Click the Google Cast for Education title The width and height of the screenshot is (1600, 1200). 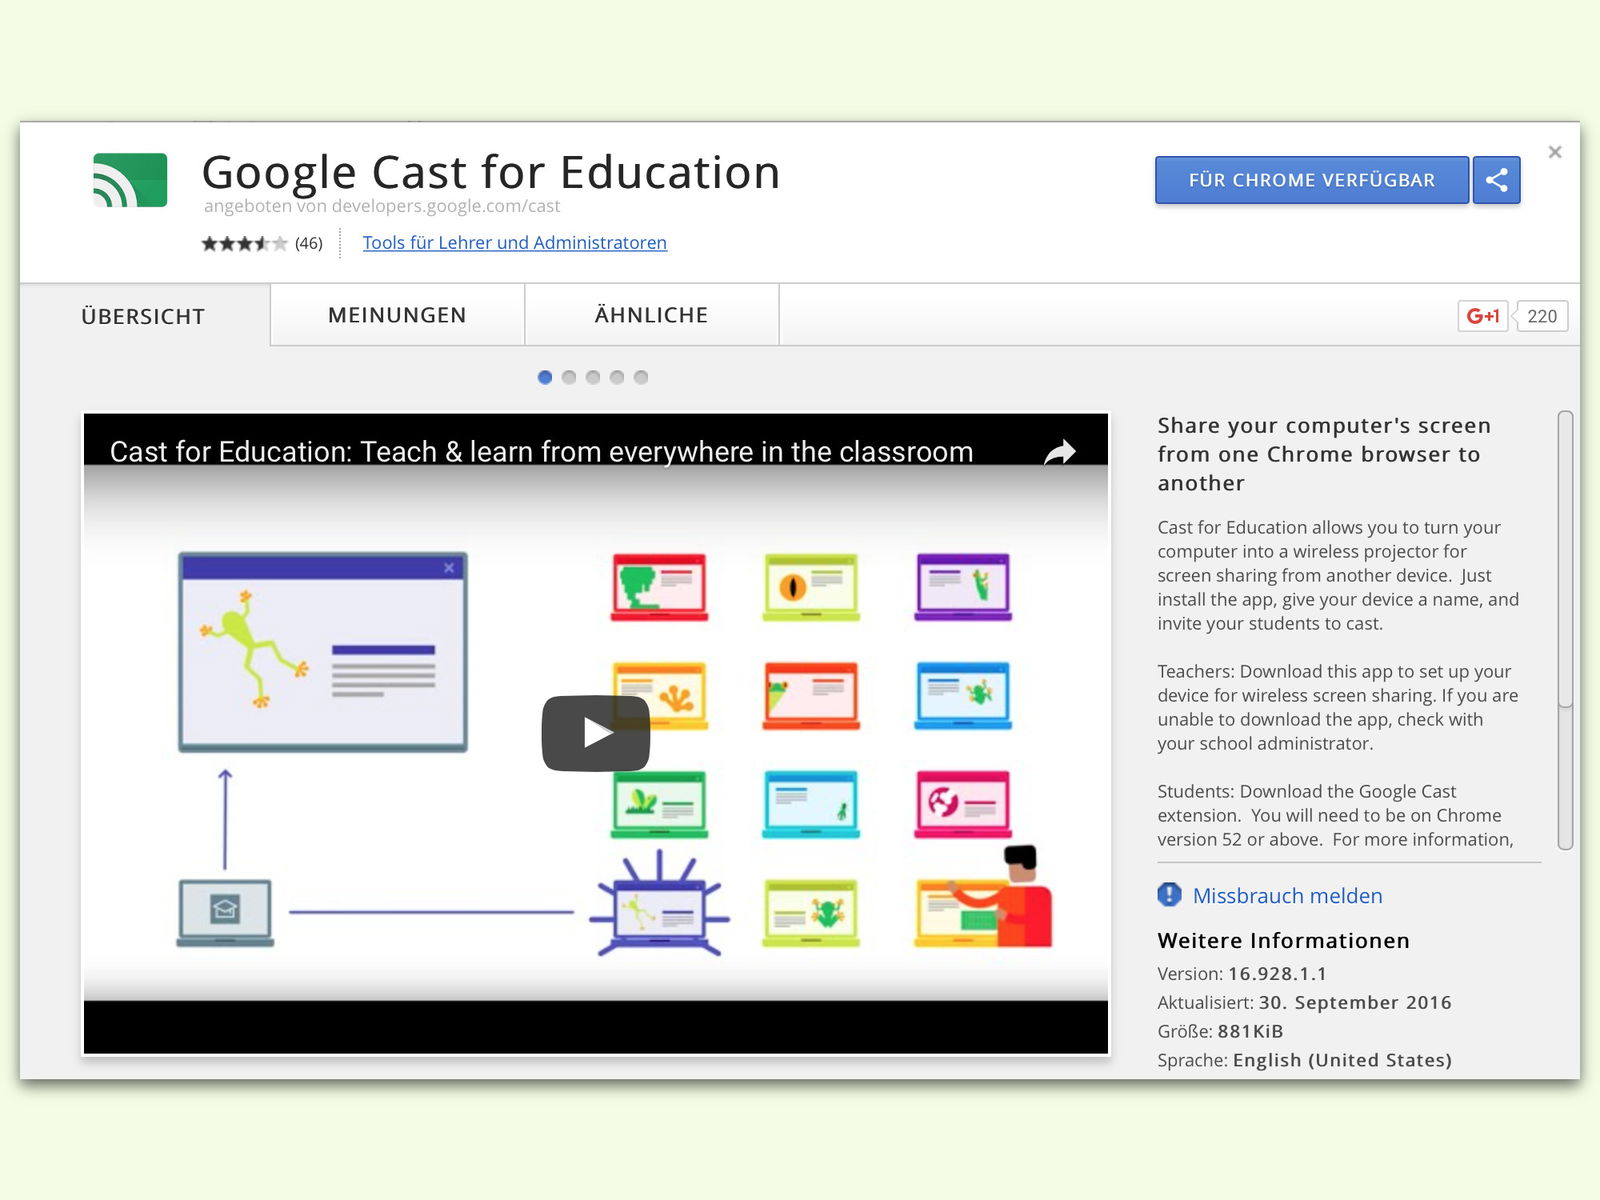pos(491,172)
